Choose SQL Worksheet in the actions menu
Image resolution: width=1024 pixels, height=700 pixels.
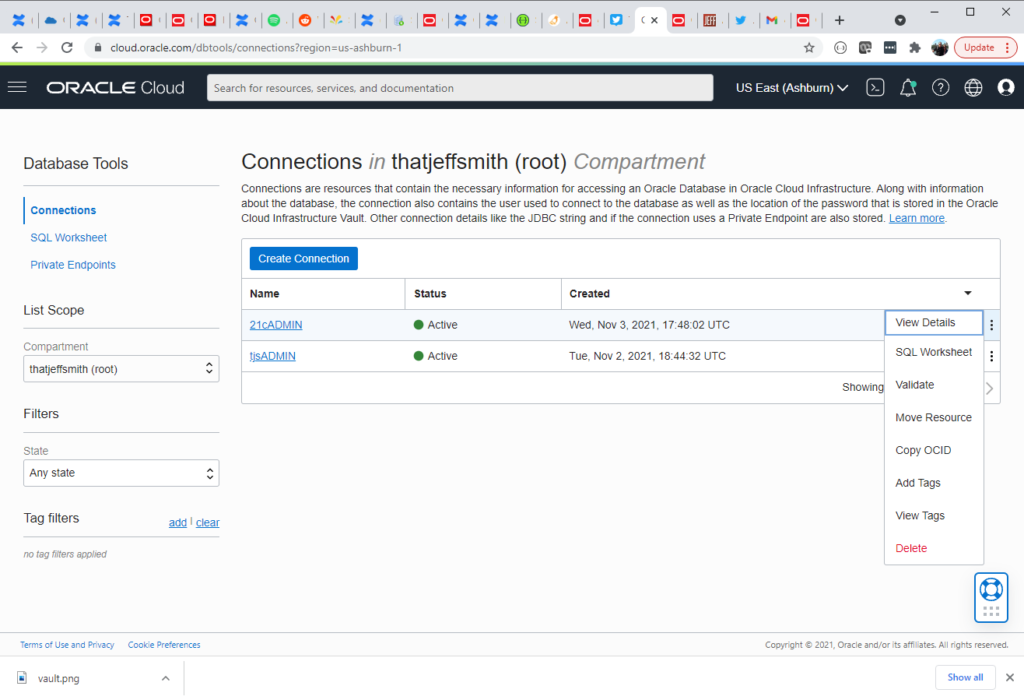click(933, 352)
